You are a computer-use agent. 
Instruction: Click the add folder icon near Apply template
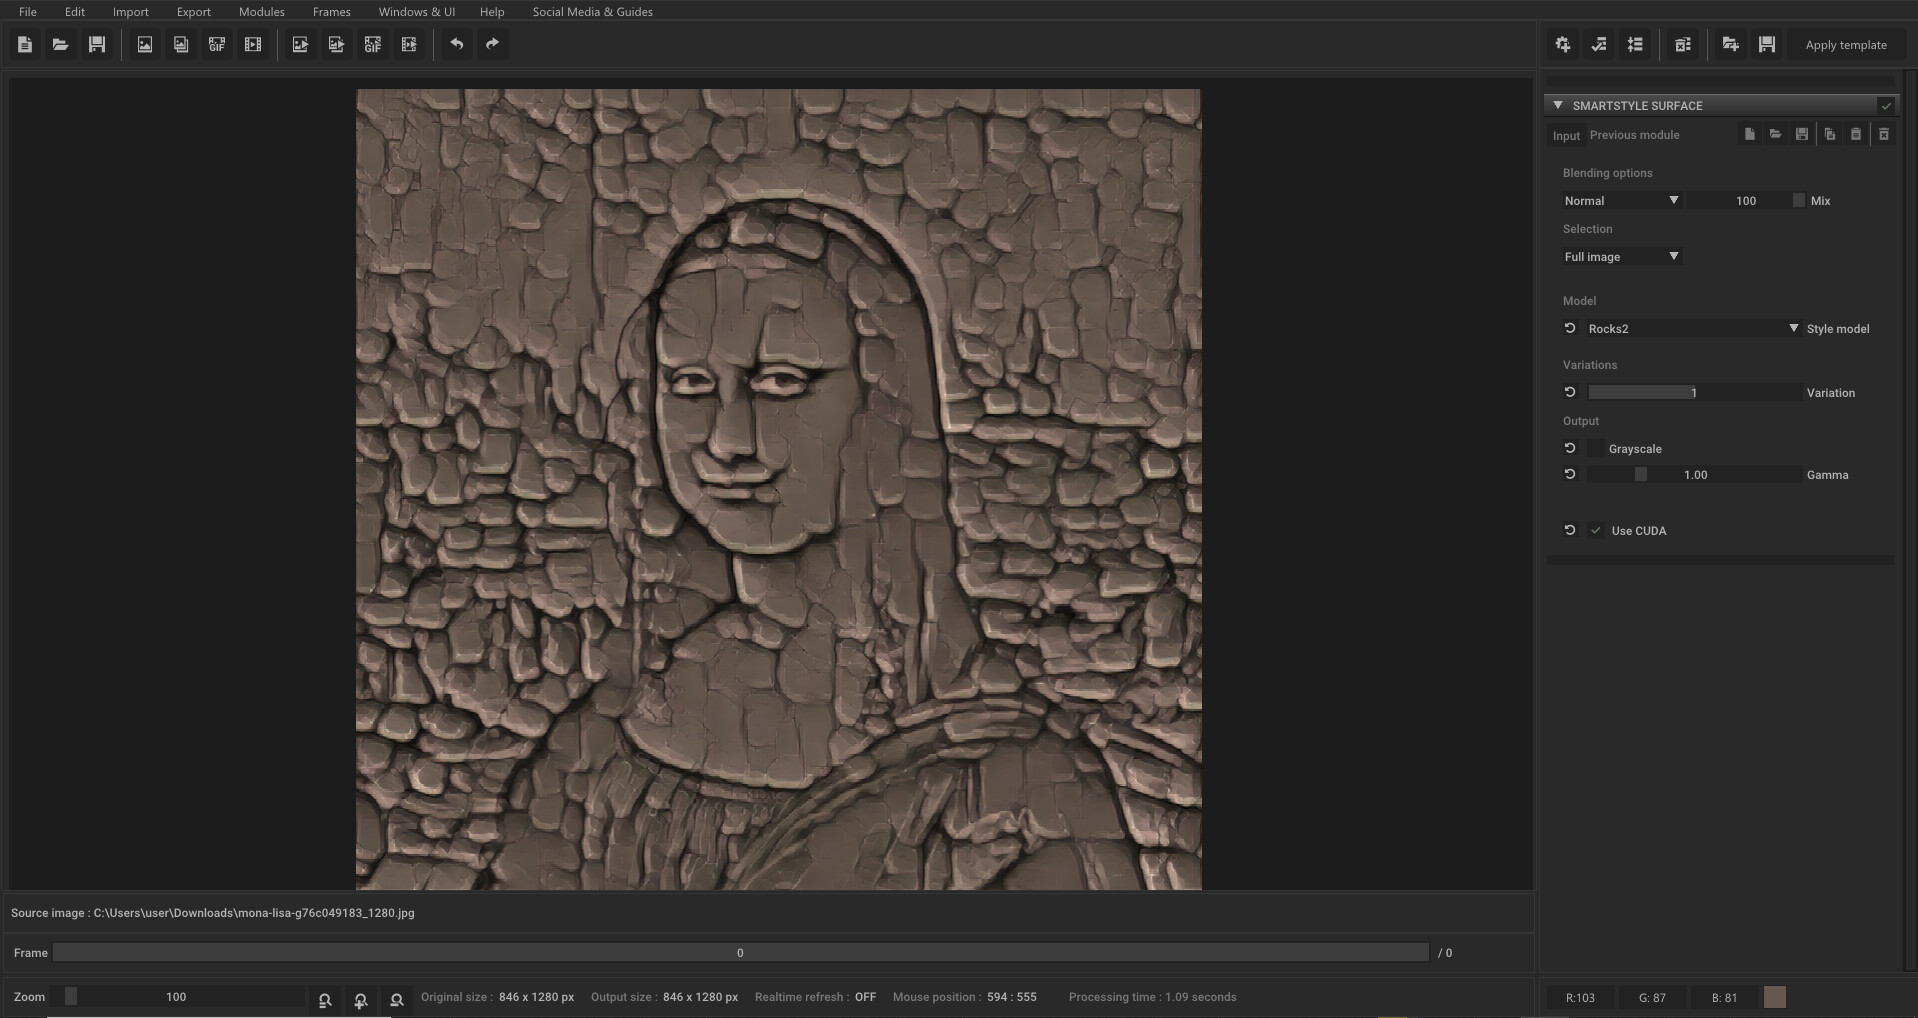1730,44
